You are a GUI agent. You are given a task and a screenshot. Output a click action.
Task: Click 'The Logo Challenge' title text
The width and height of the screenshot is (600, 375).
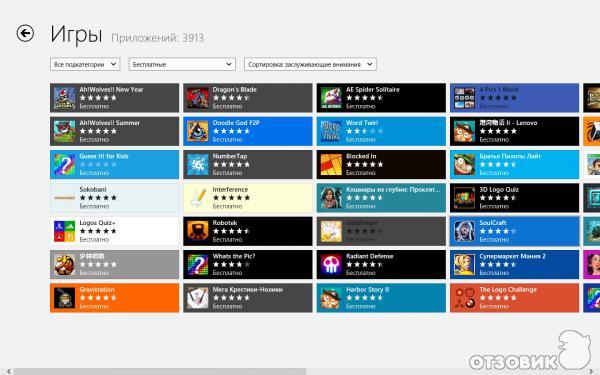tap(508, 290)
